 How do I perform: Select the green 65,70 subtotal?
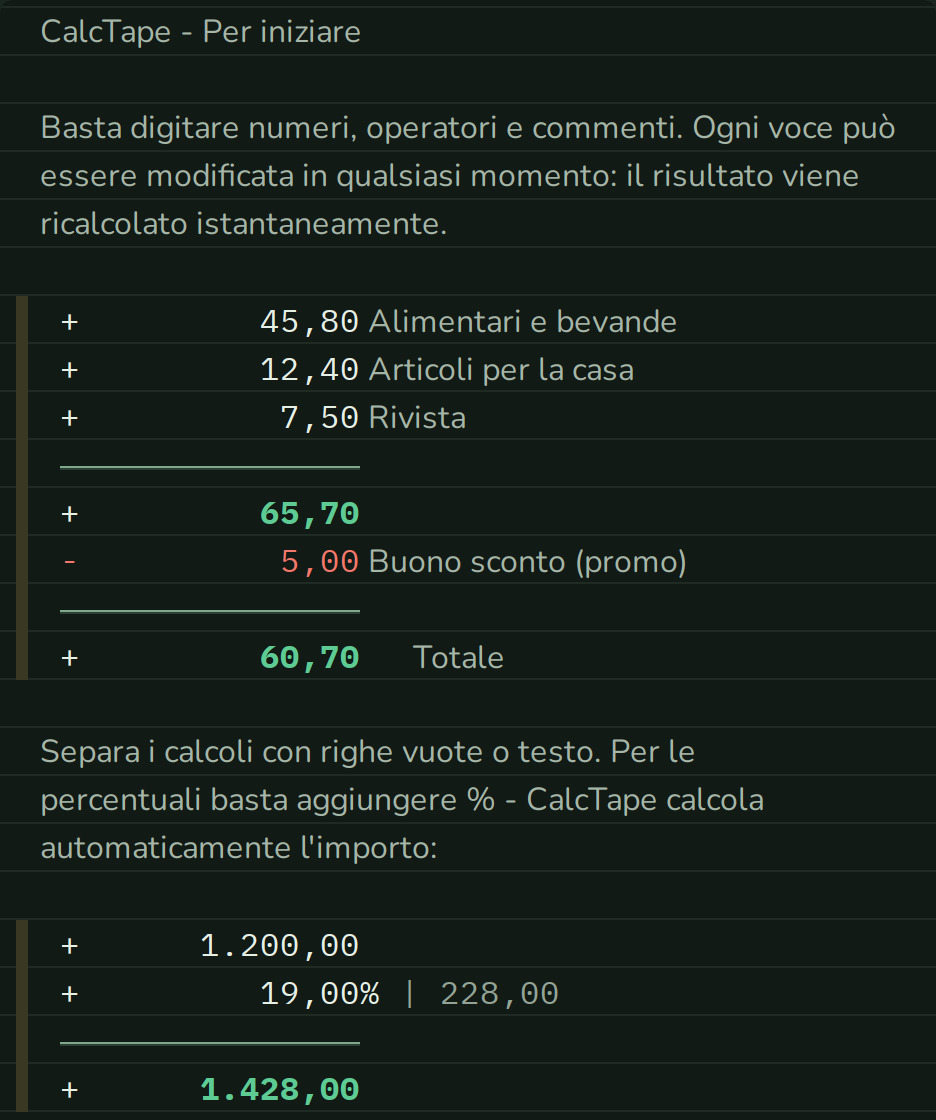click(309, 514)
